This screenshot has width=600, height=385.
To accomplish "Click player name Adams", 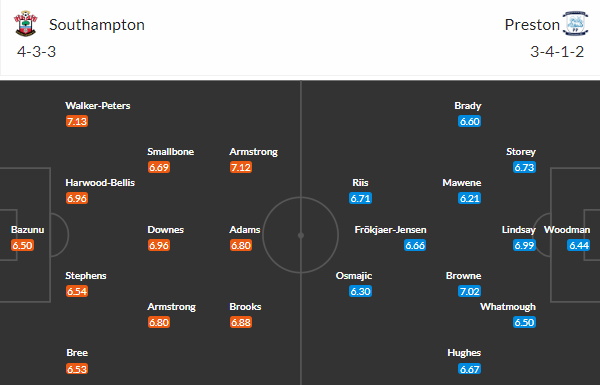I will (245, 230).
